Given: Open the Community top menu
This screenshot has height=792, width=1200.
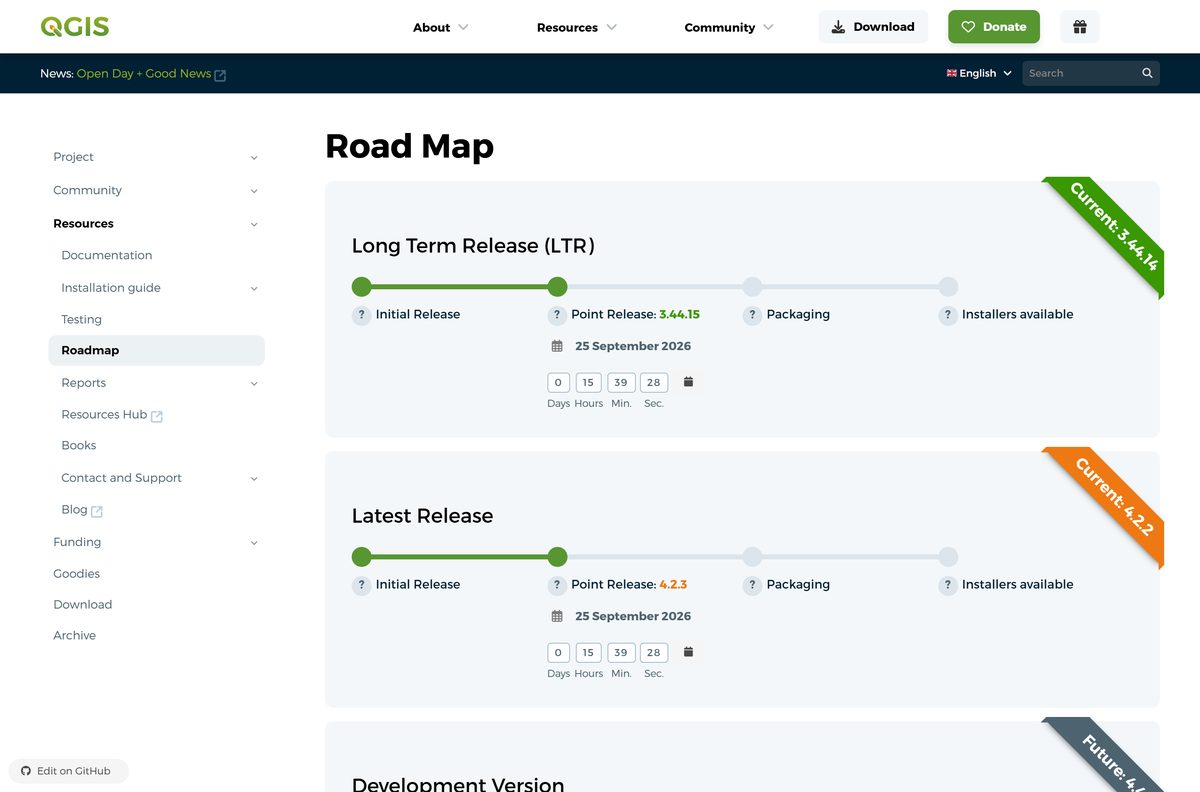Looking at the screenshot, I should [729, 27].
